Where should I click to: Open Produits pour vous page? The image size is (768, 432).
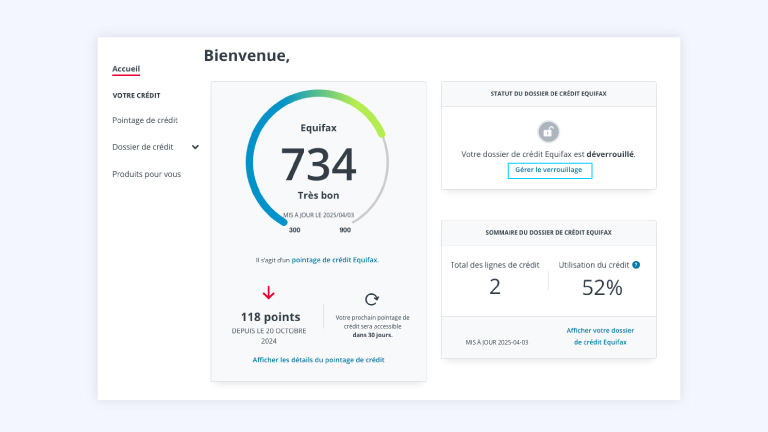(x=146, y=174)
